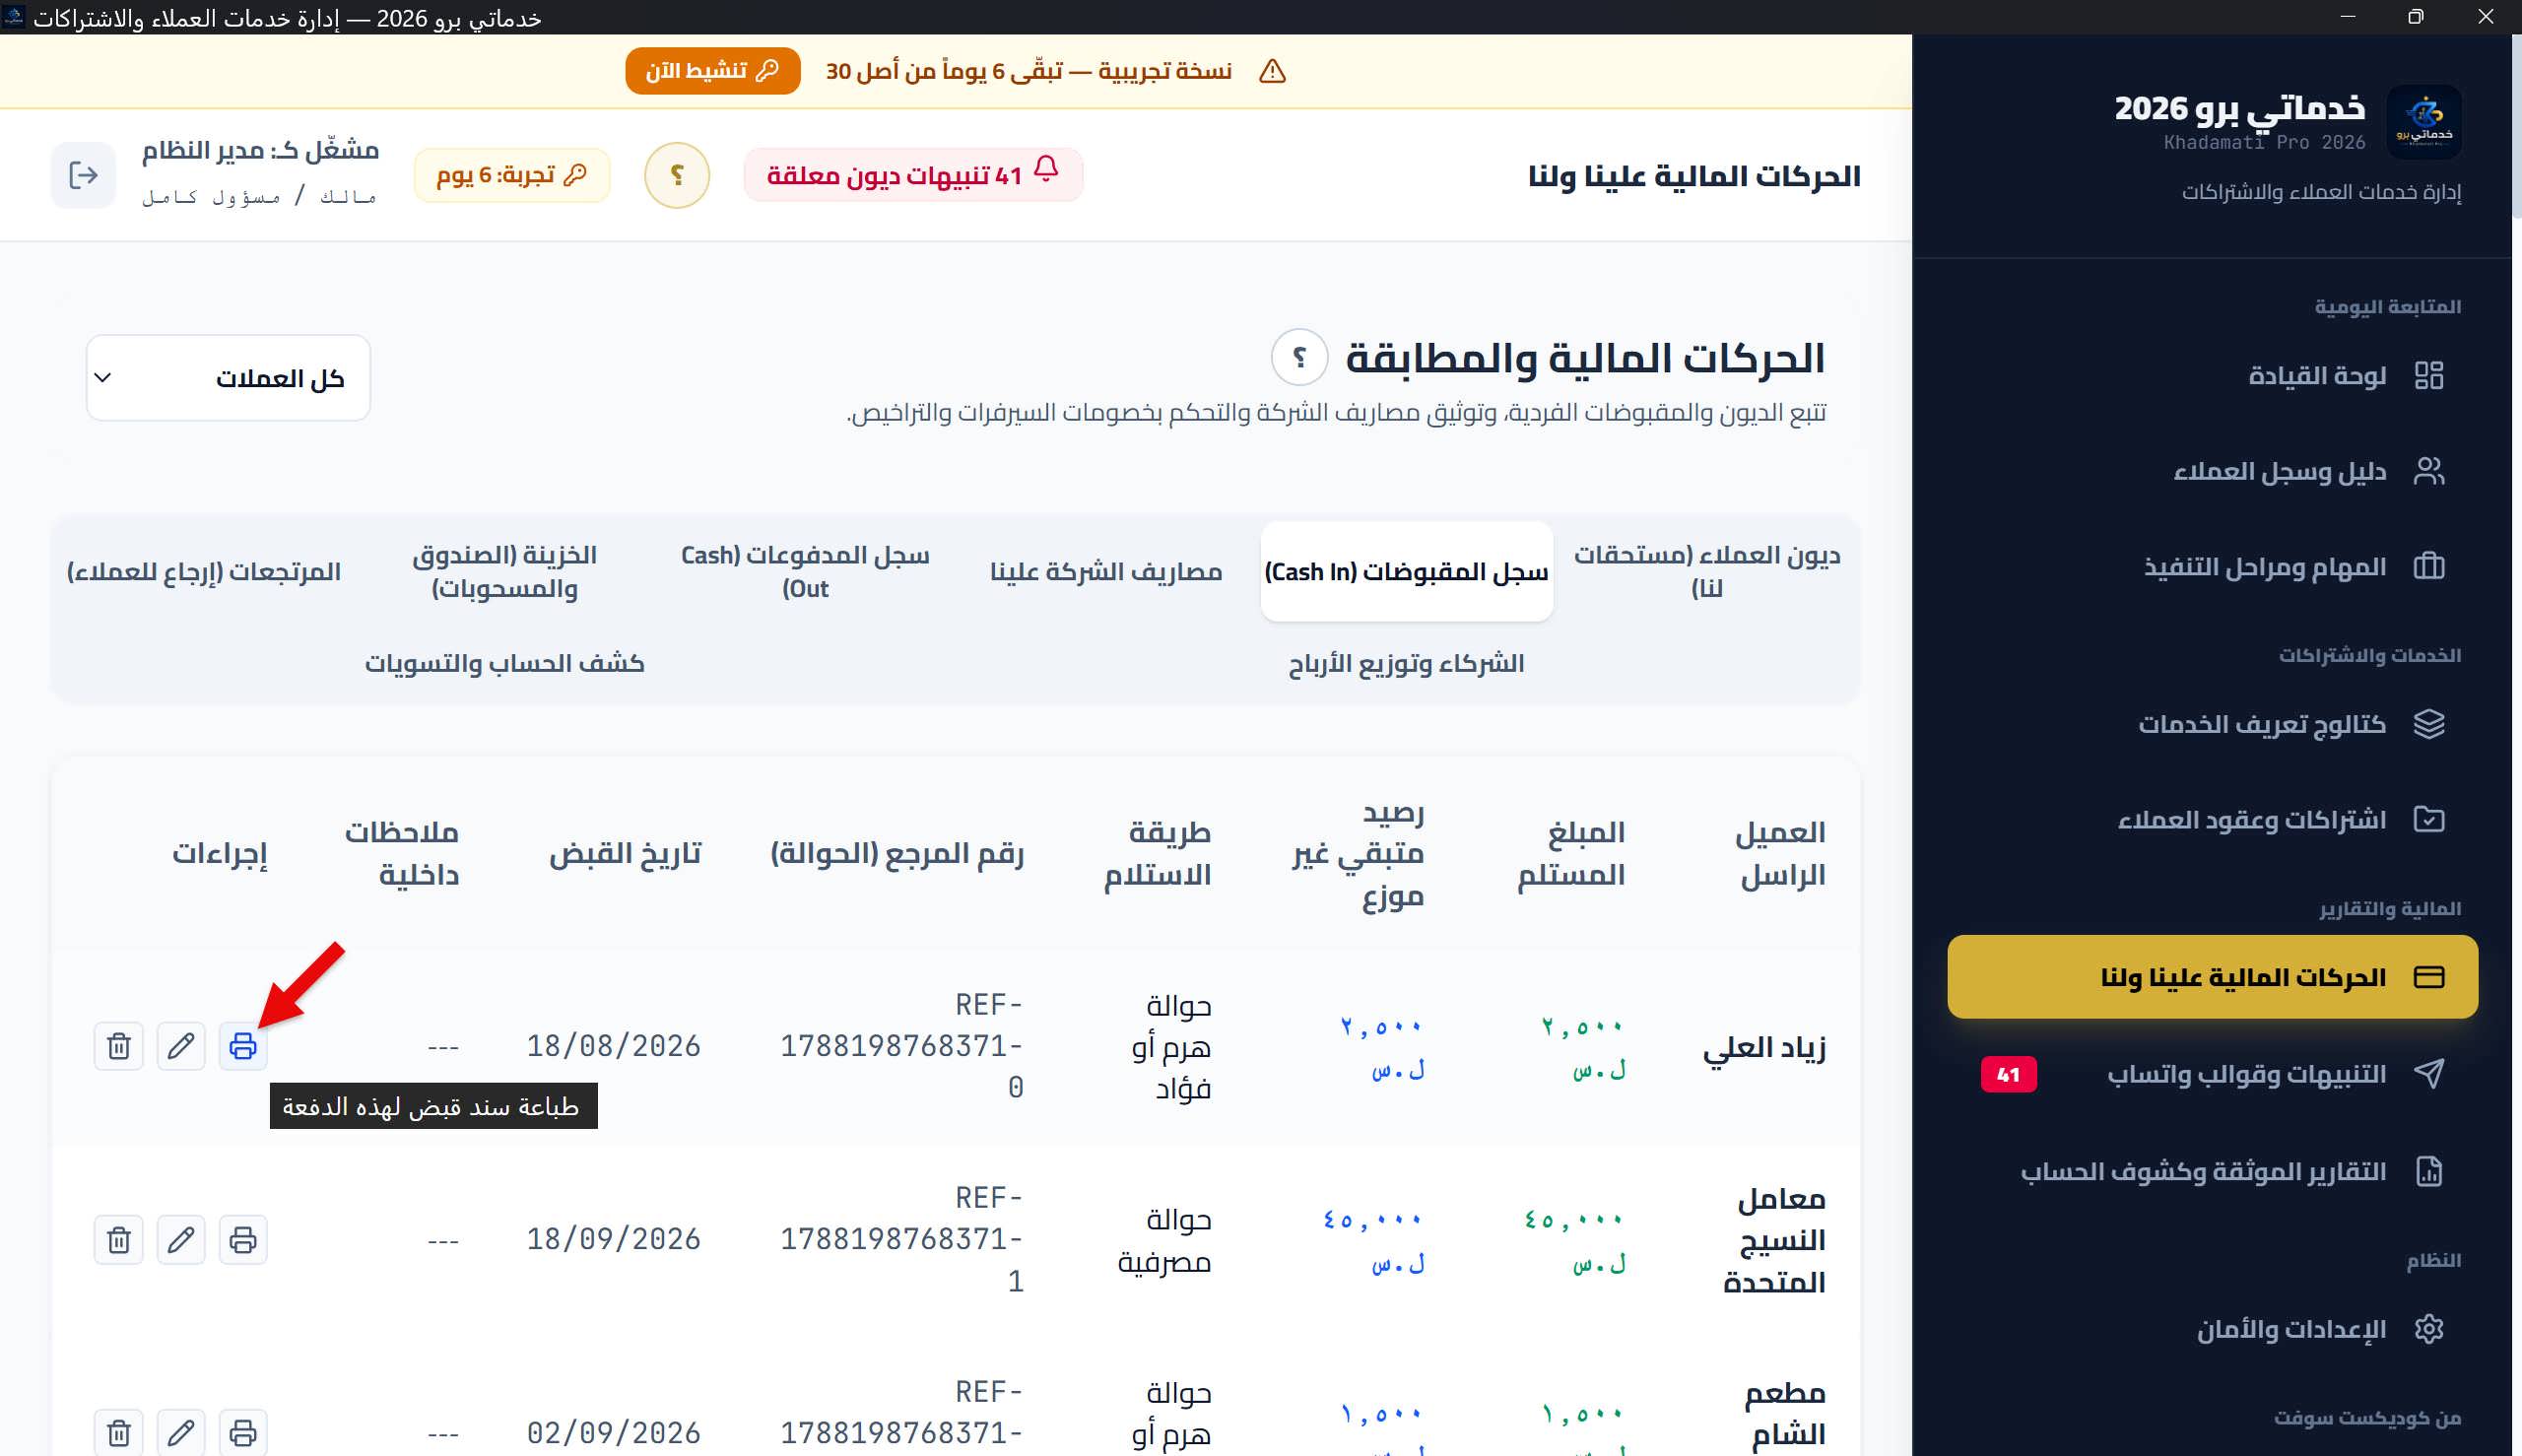Delete the زياد العلي payment row
This screenshot has width=2522, height=1456.
pyautogui.click(x=119, y=1046)
